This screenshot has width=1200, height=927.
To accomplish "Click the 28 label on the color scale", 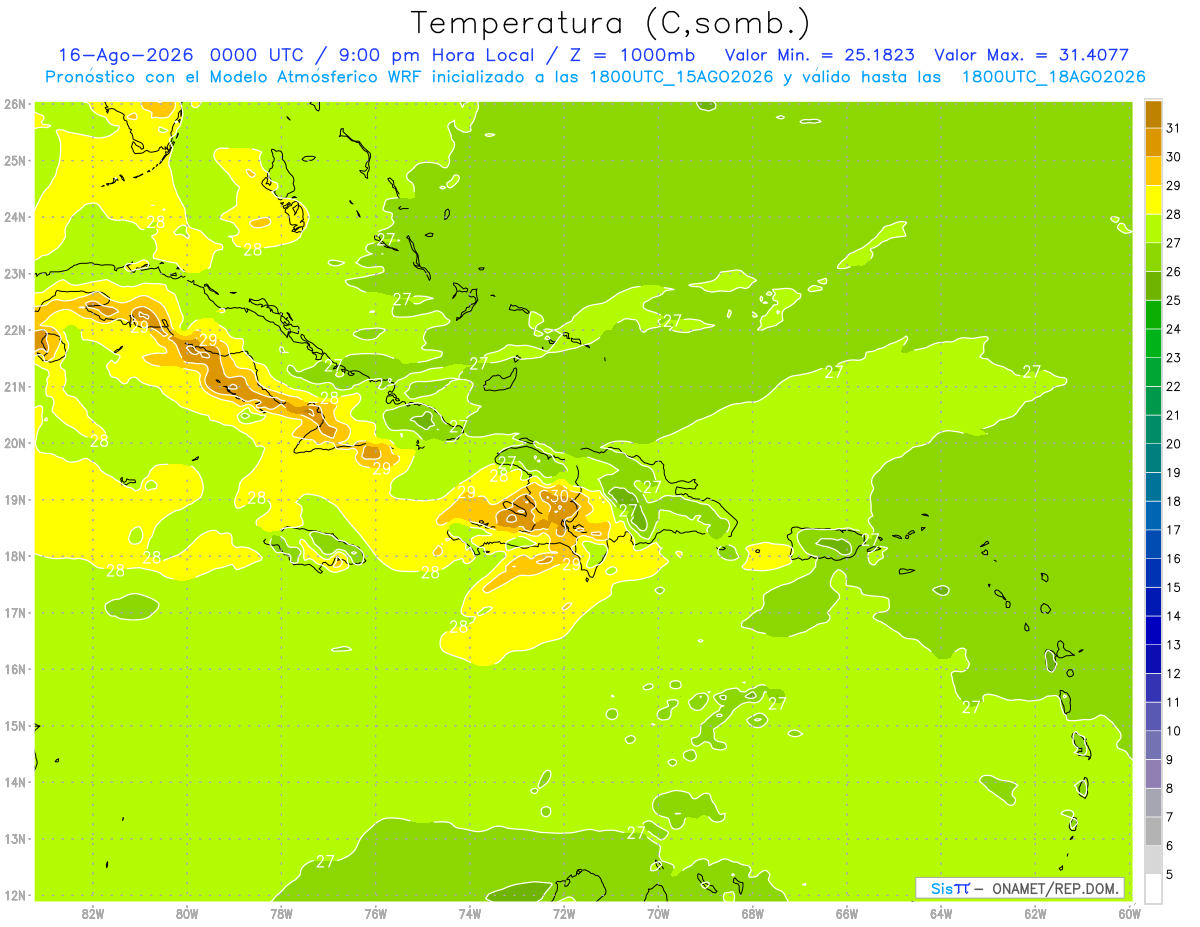I will tap(1173, 214).
